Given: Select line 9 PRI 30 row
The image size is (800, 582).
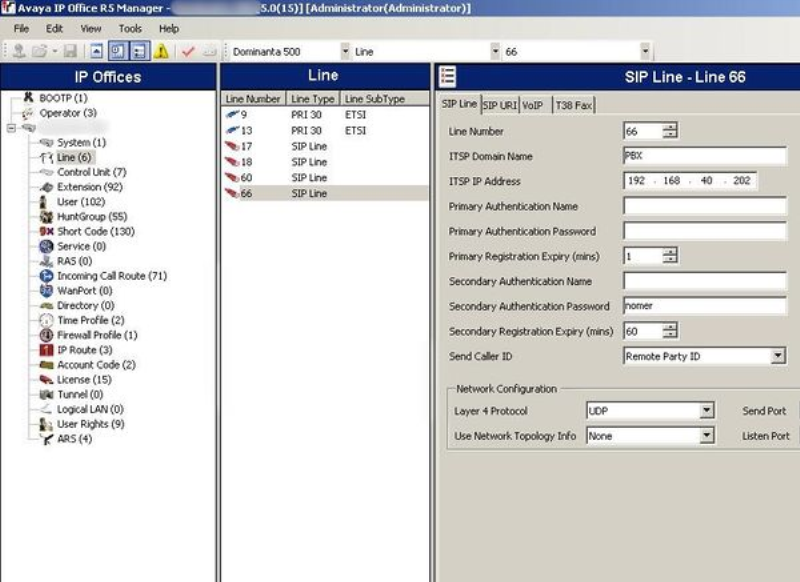Looking at the screenshot, I should coord(325,115).
